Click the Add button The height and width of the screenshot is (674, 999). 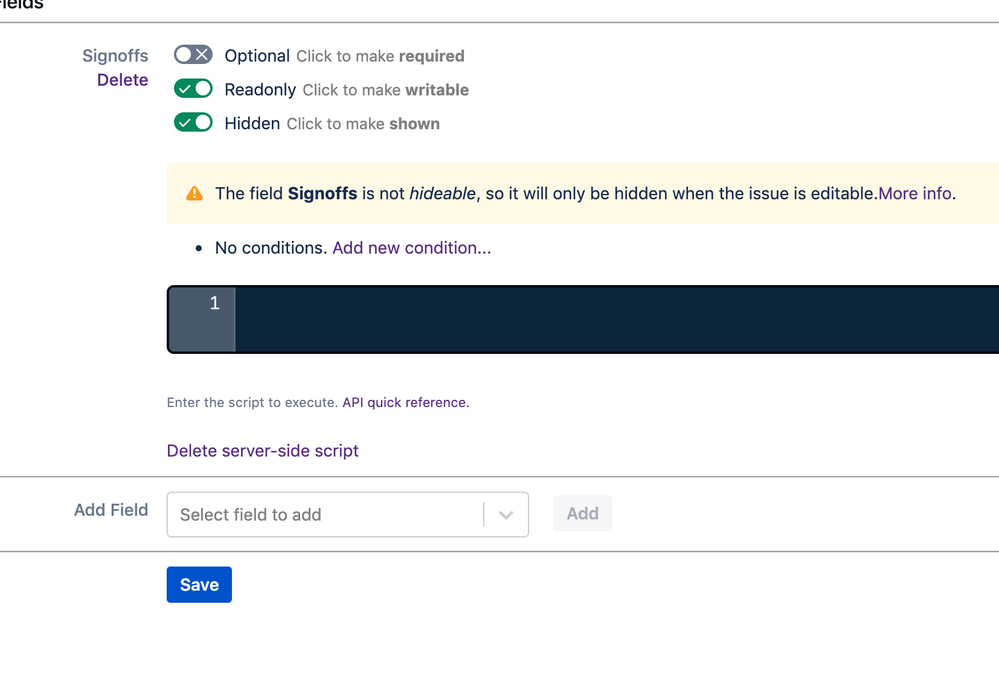[582, 513]
